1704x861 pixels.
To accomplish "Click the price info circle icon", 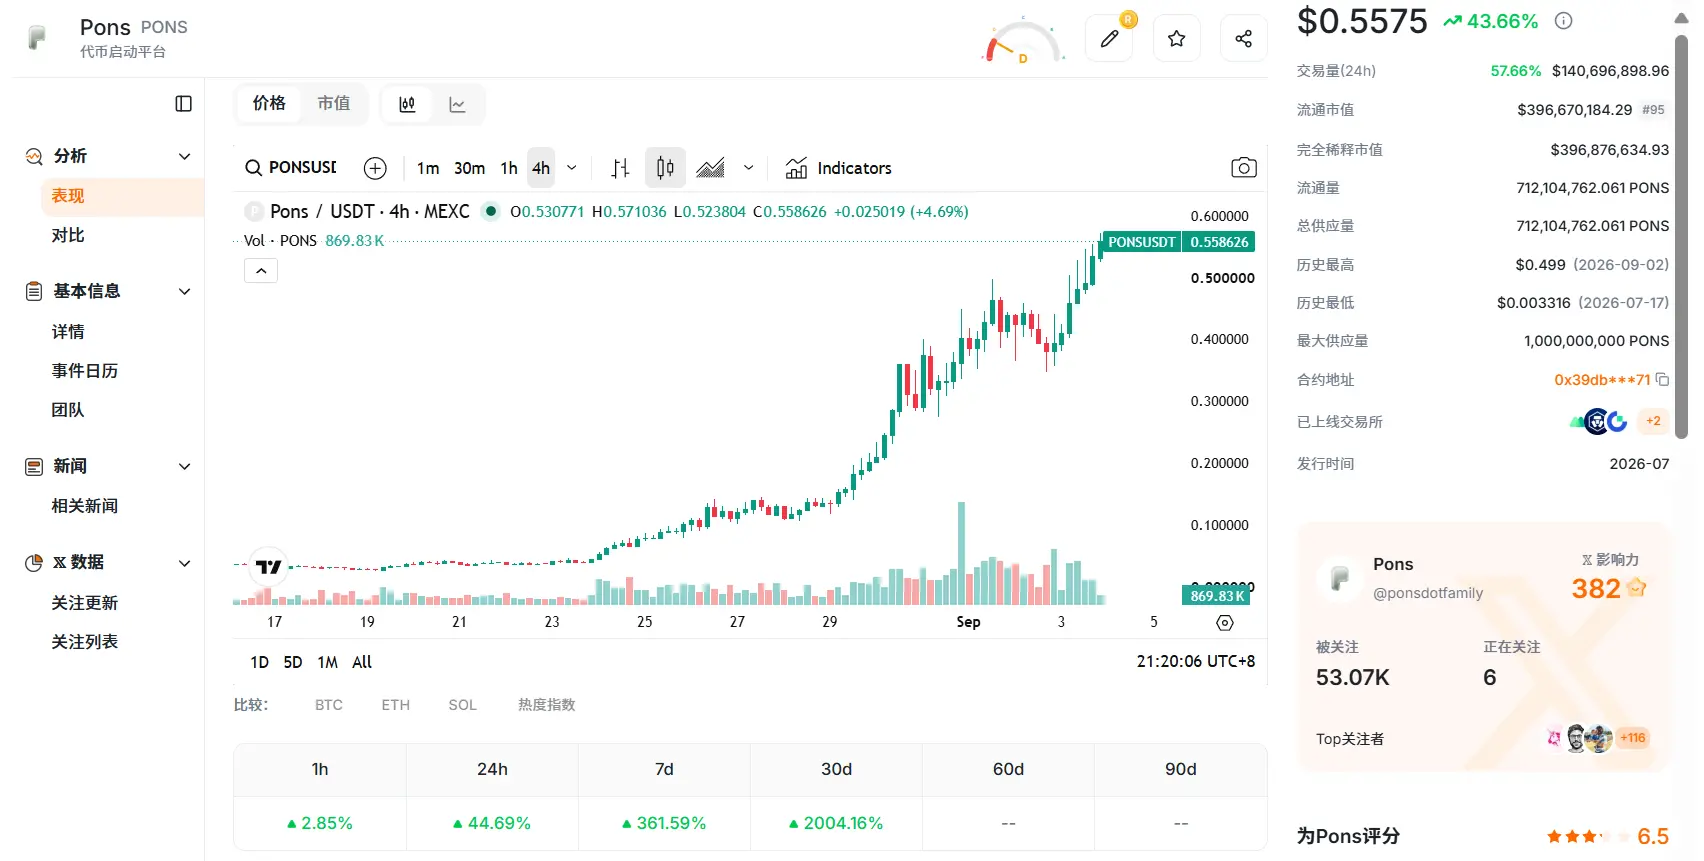I will [1564, 21].
